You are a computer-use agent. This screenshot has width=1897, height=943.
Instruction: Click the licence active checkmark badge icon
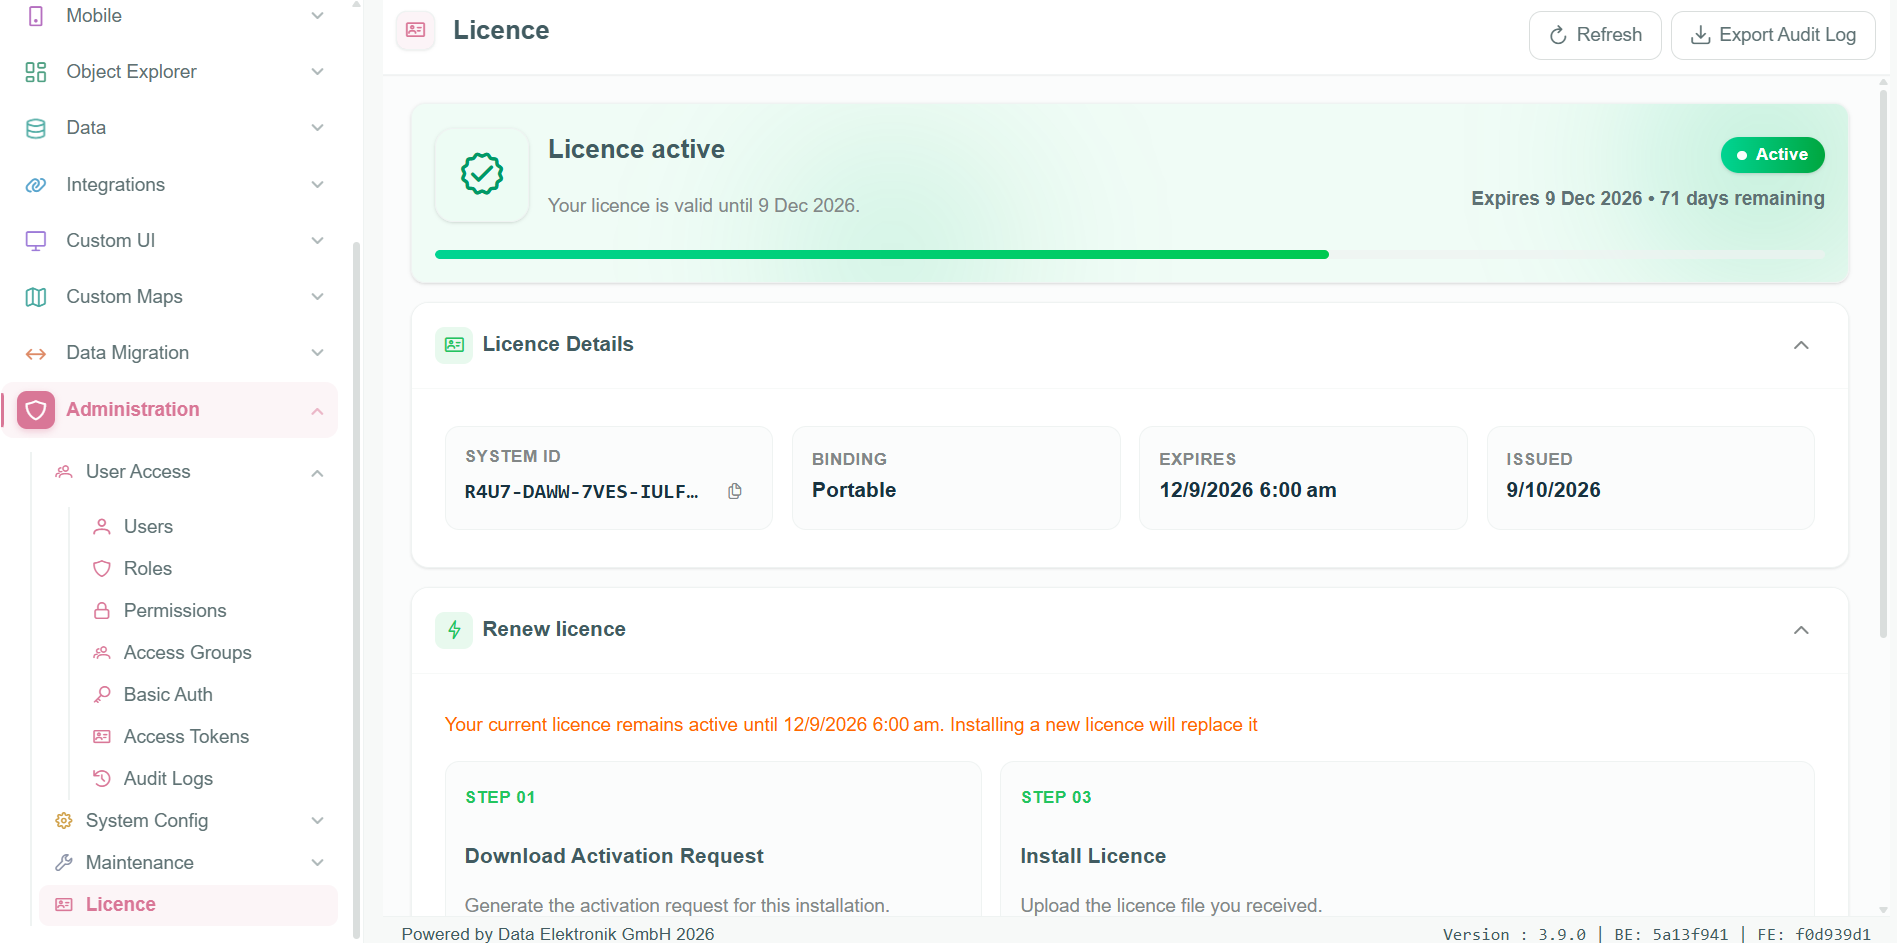click(482, 174)
